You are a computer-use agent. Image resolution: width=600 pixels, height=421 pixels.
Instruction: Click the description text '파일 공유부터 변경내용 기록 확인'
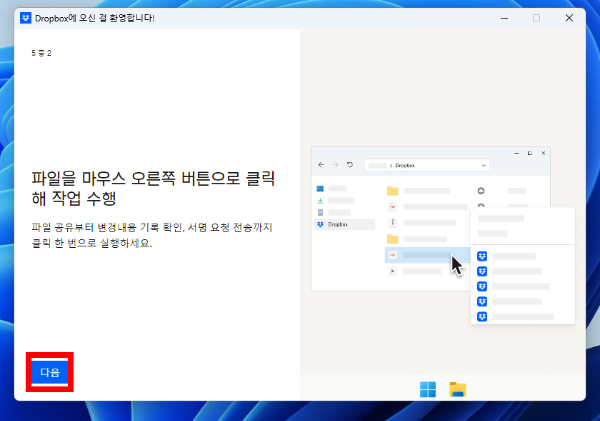108,227
